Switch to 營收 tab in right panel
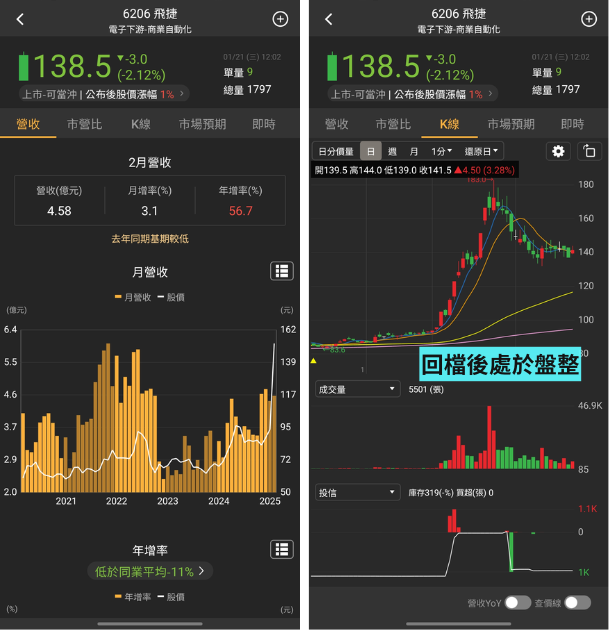 (x=336, y=124)
